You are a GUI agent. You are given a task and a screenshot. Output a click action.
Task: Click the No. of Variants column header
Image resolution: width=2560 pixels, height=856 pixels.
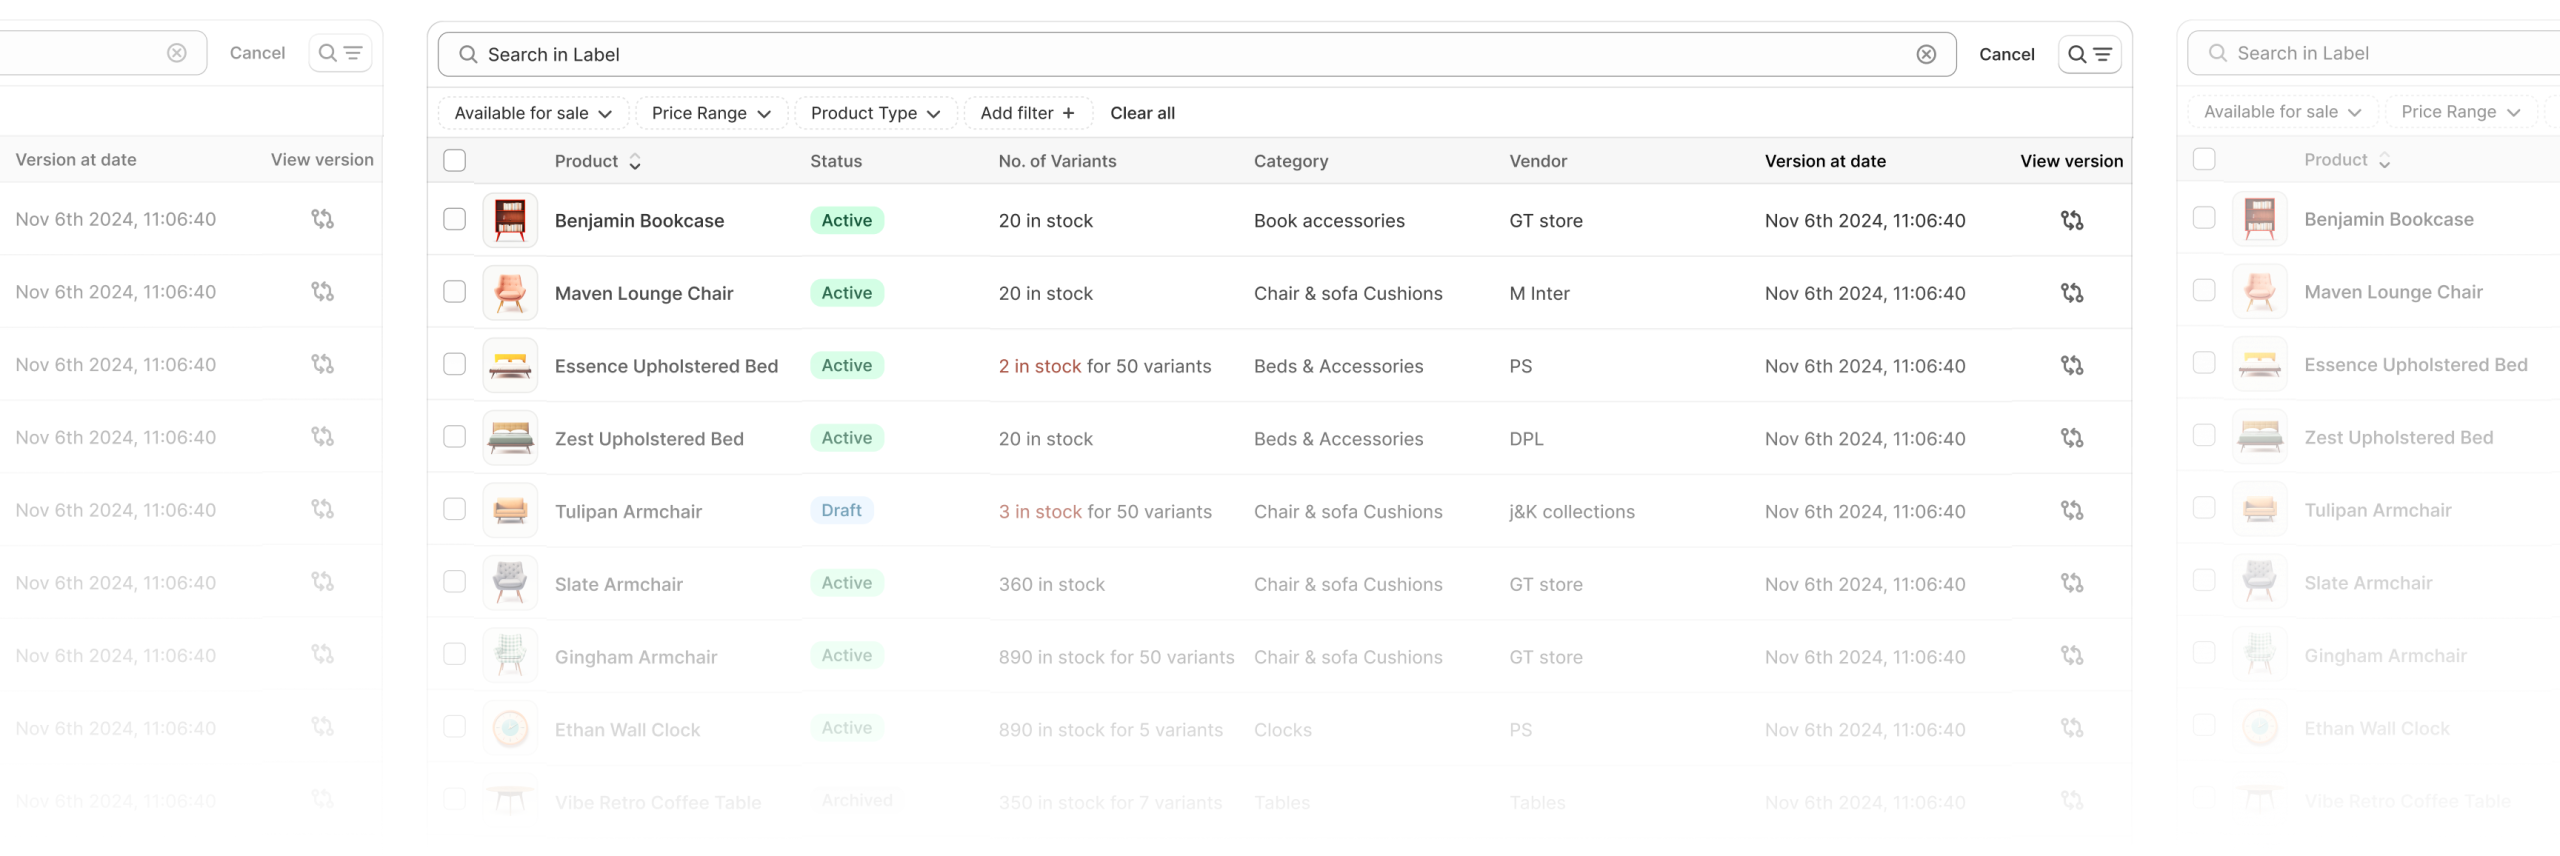coord(1057,161)
